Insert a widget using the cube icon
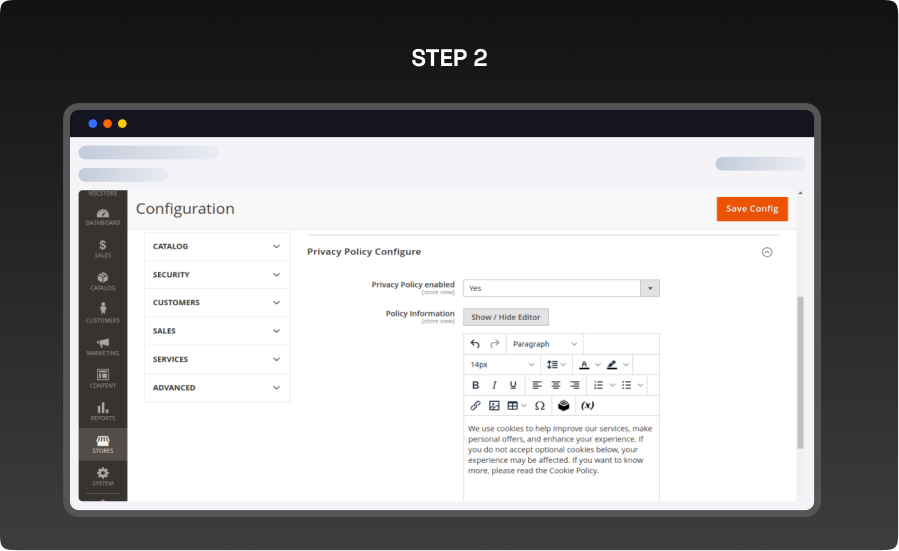 coord(564,405)
